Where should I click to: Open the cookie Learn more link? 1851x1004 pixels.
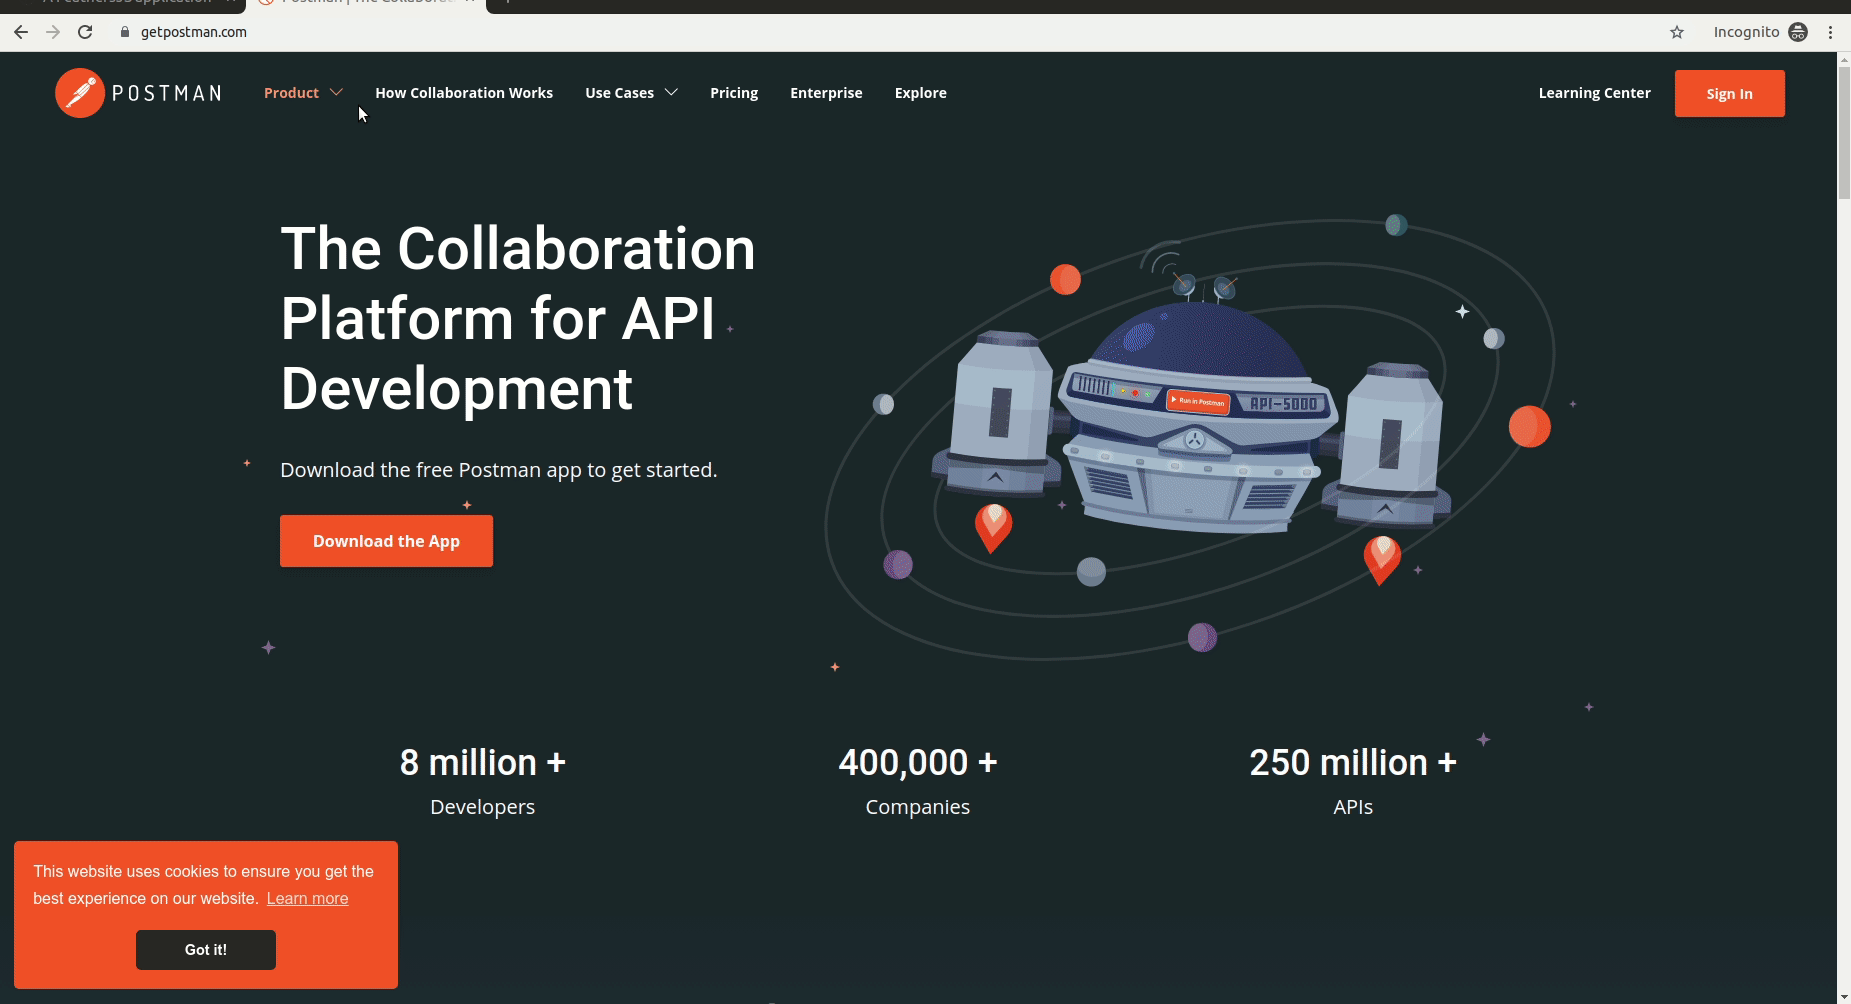pos(307,898)
